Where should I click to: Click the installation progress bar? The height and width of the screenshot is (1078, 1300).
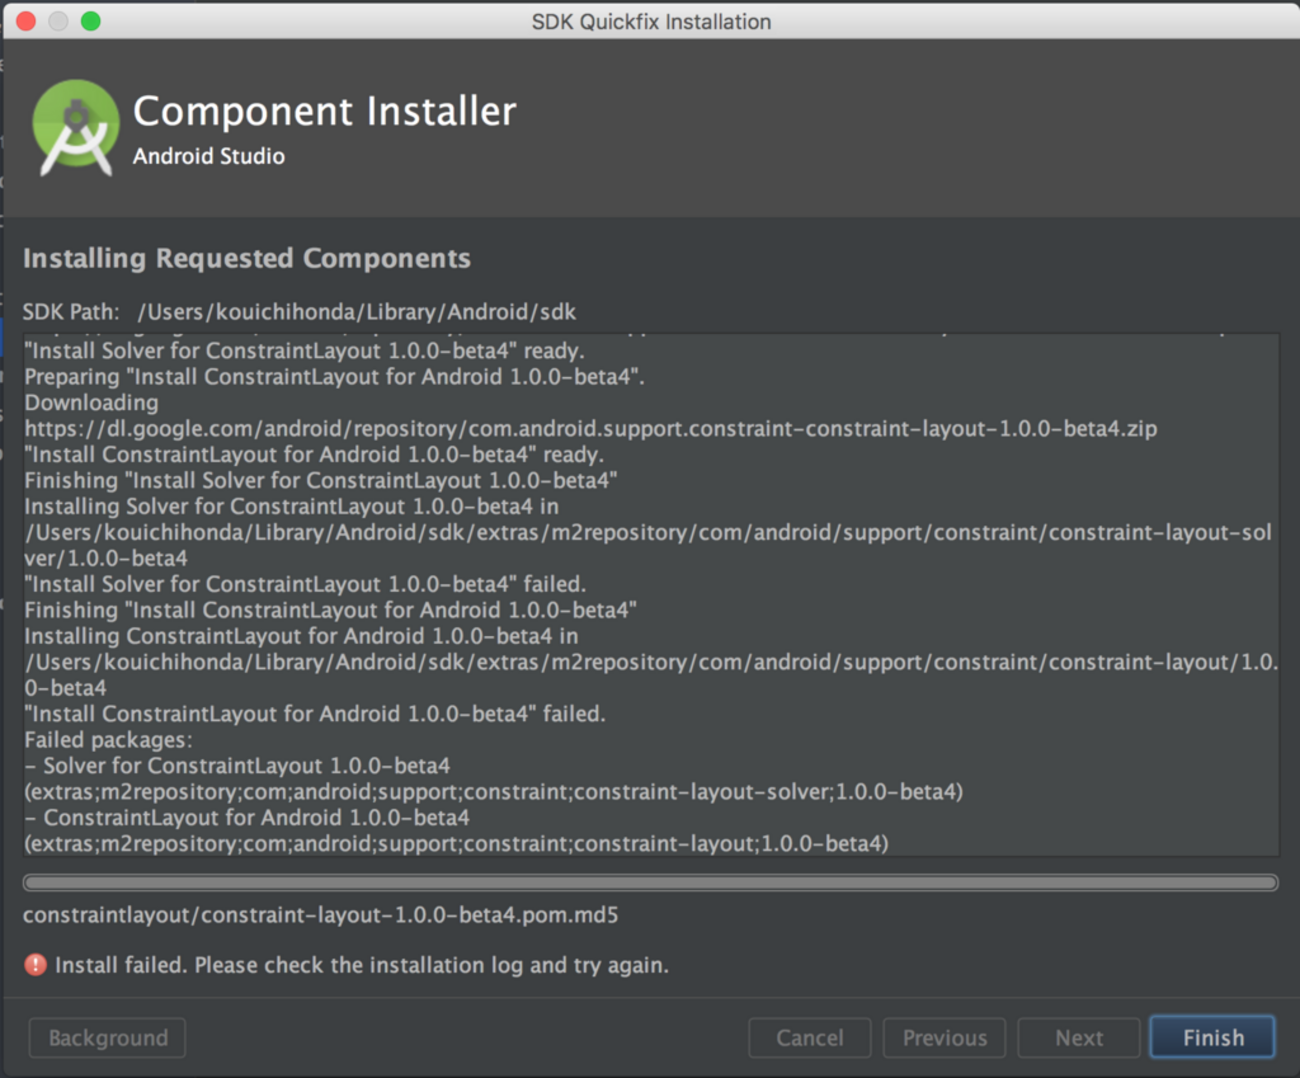point(651,883)
